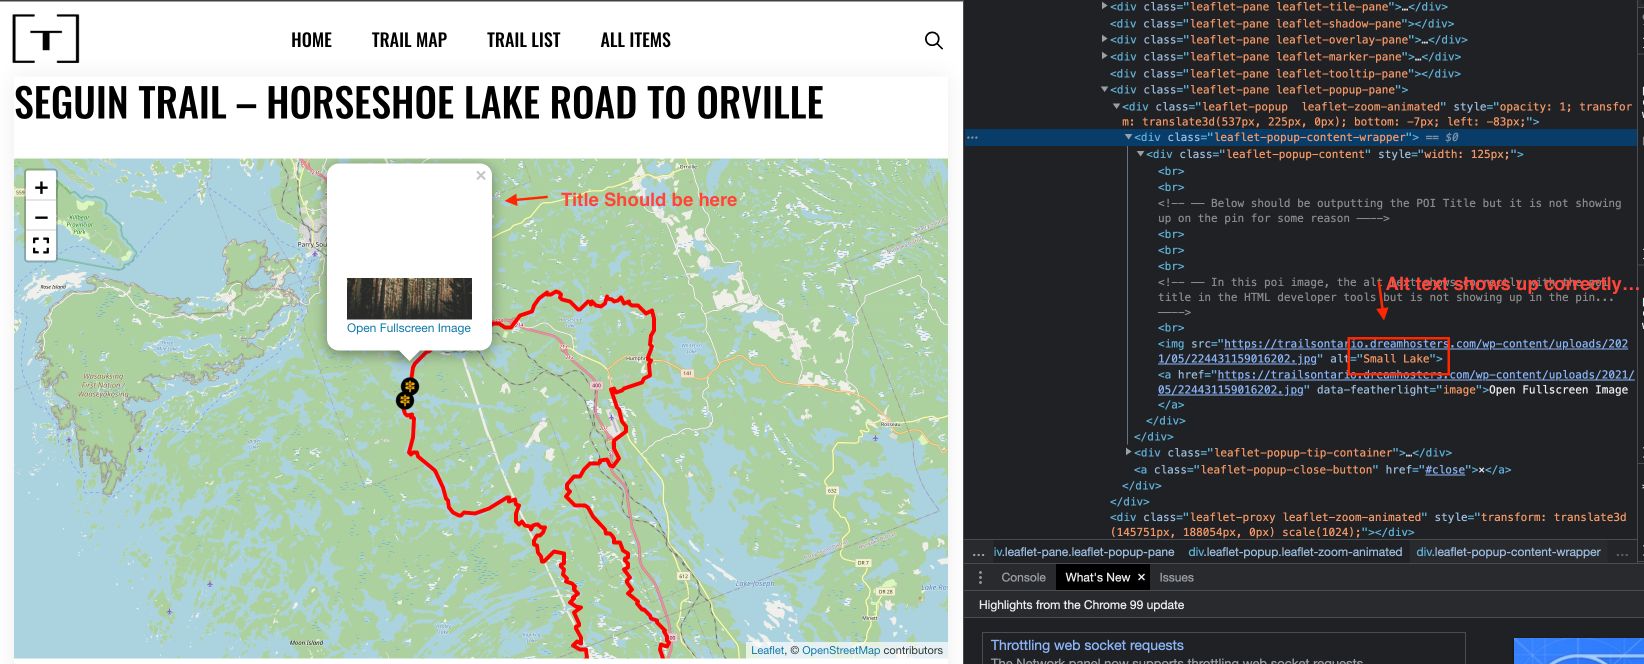Toggle map fullscreen view icon
The image size is (1644, 664).
pos(41,246)
